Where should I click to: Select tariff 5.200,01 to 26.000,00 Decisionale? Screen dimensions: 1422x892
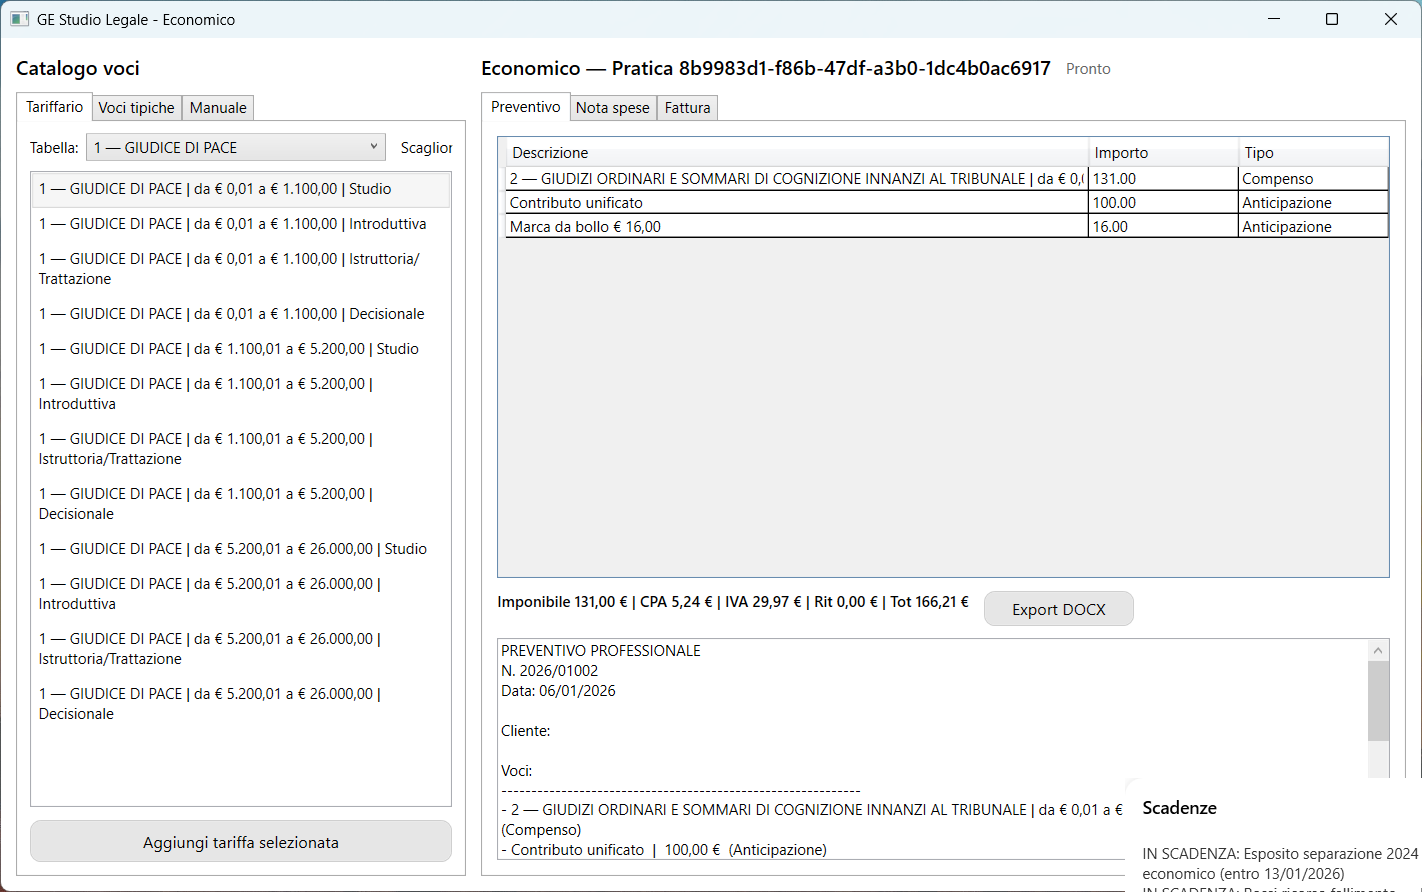pos(210,703)
